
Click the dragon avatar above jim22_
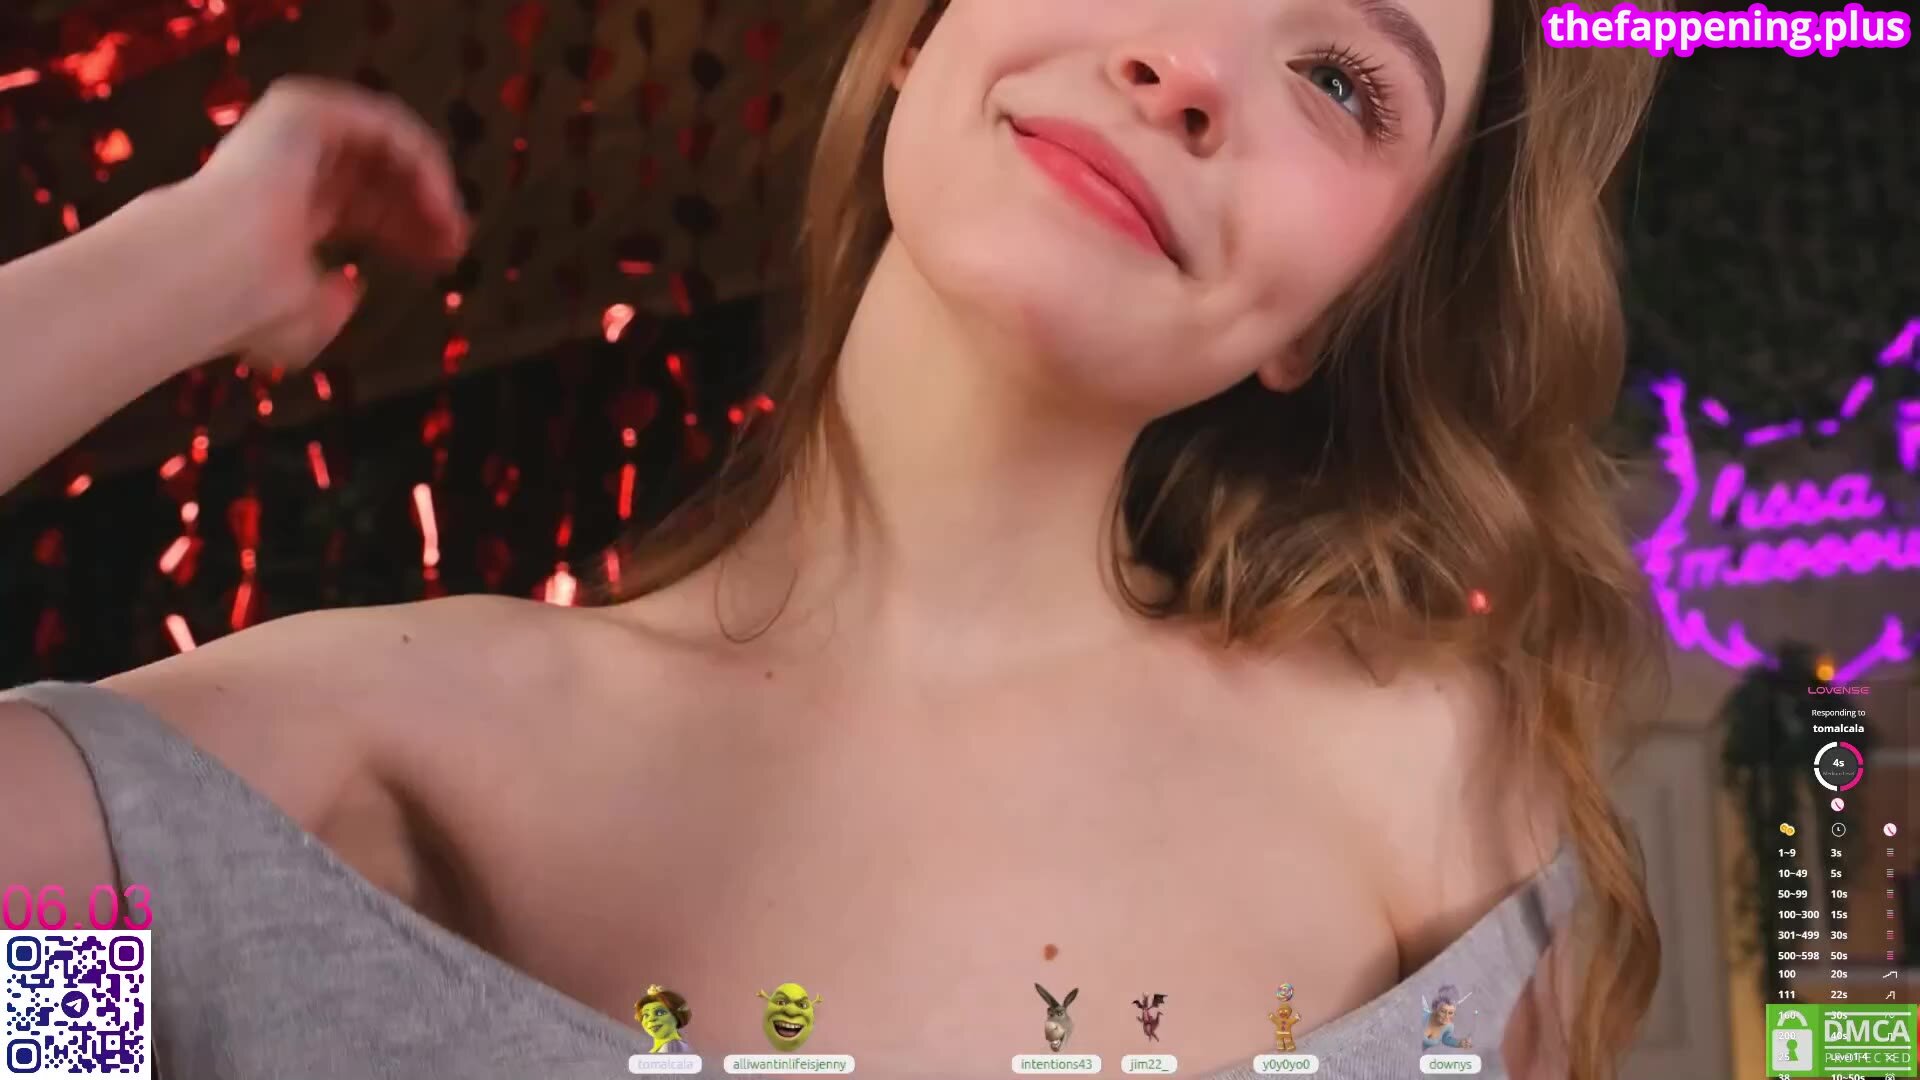pos(1149,1016)
